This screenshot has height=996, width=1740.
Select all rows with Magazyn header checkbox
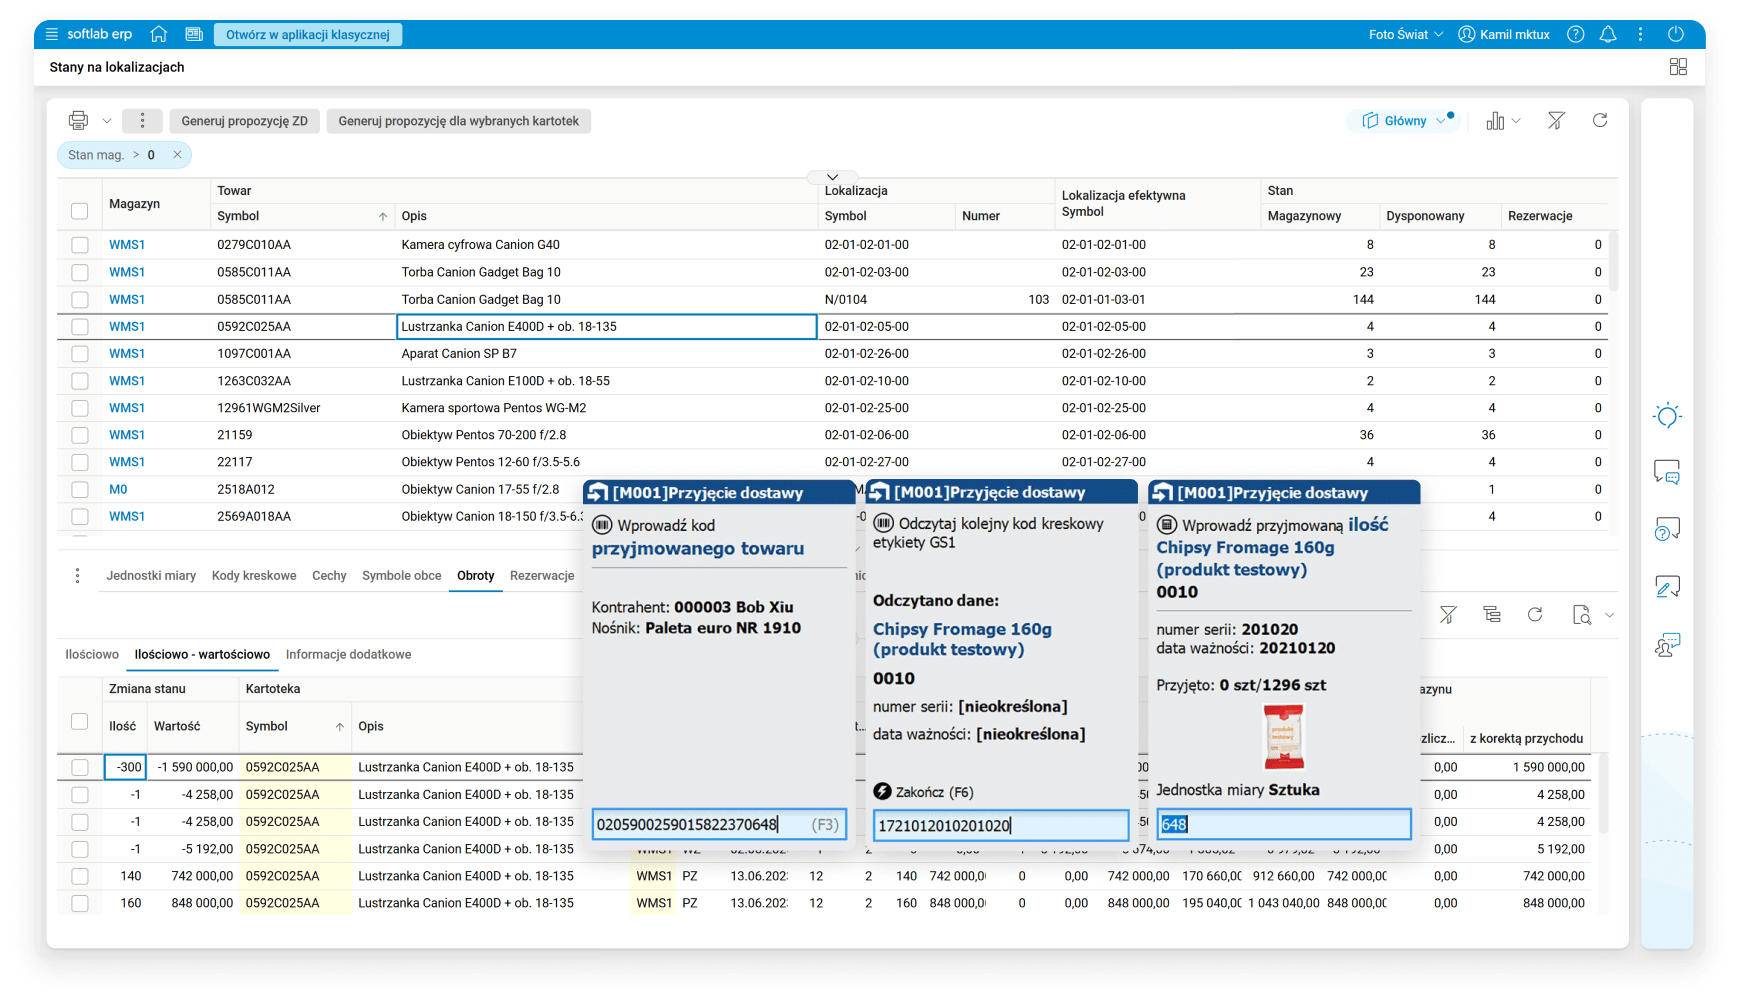[x=80, y=210]
